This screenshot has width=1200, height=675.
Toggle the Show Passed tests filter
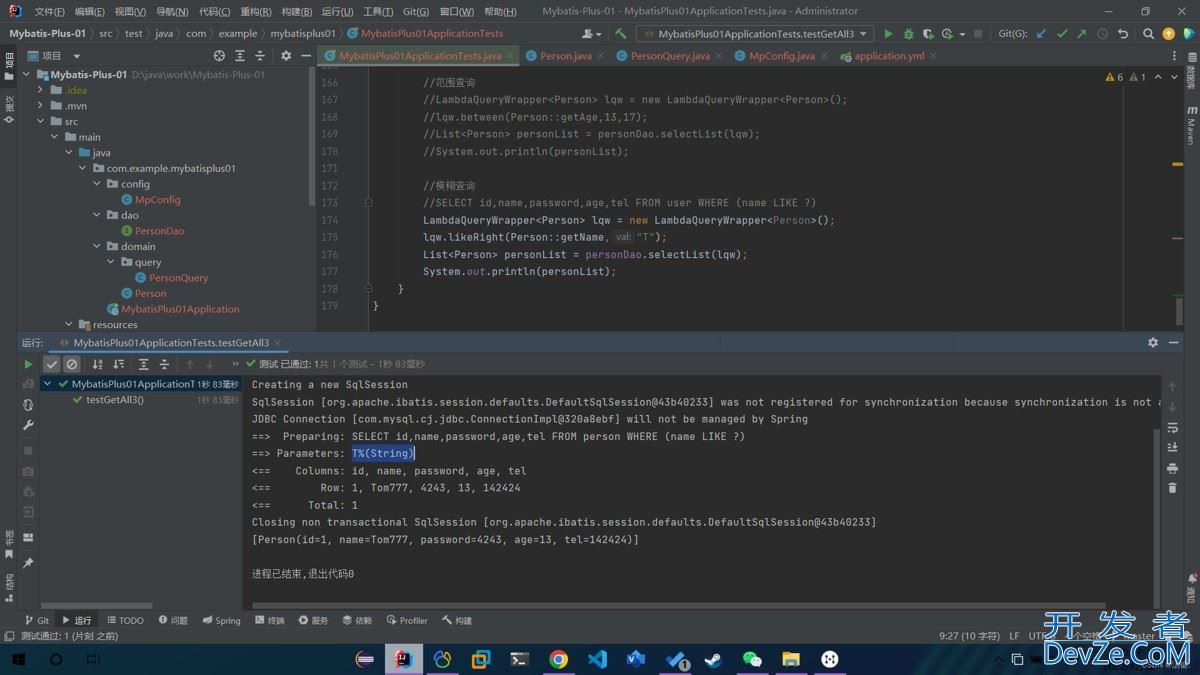point(52,364)
